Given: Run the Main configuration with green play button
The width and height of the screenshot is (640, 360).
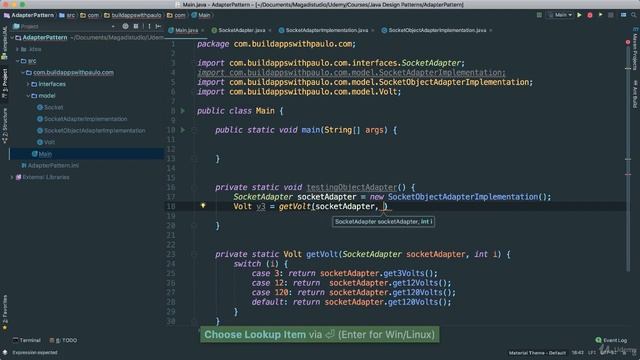Looking at the screenshot, I should (579, 15).
